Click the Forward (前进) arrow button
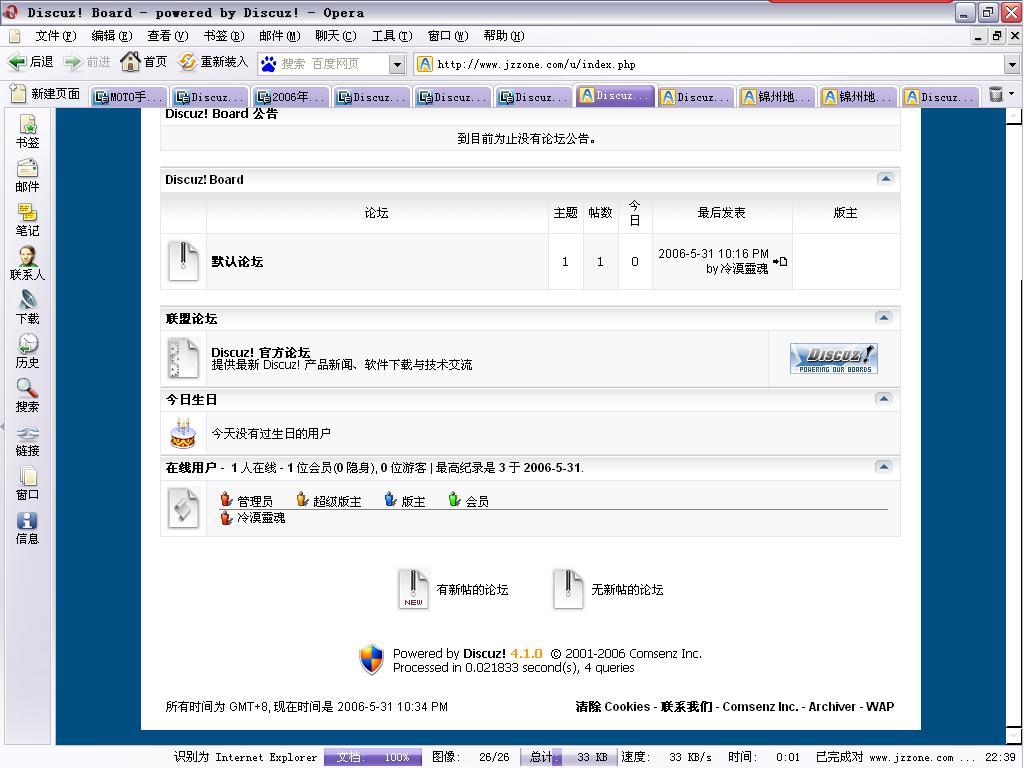 click(x=87, y=62)
